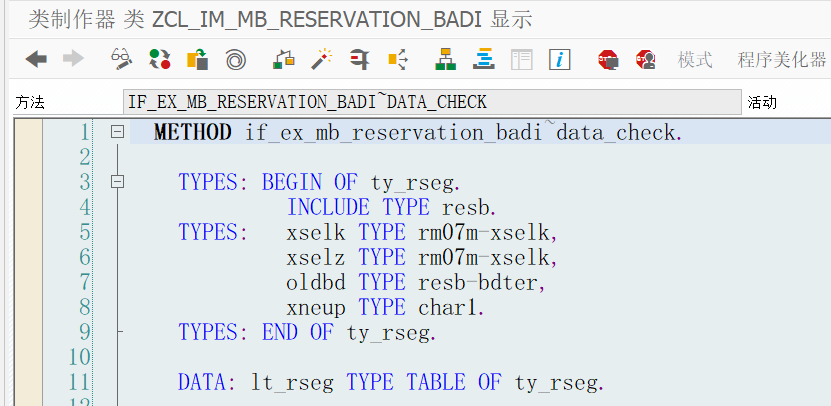This screenshot has height=406, width=831.
Task: Switch Display/Change mode using glasses-pencil icon
Action: [121, 59]
